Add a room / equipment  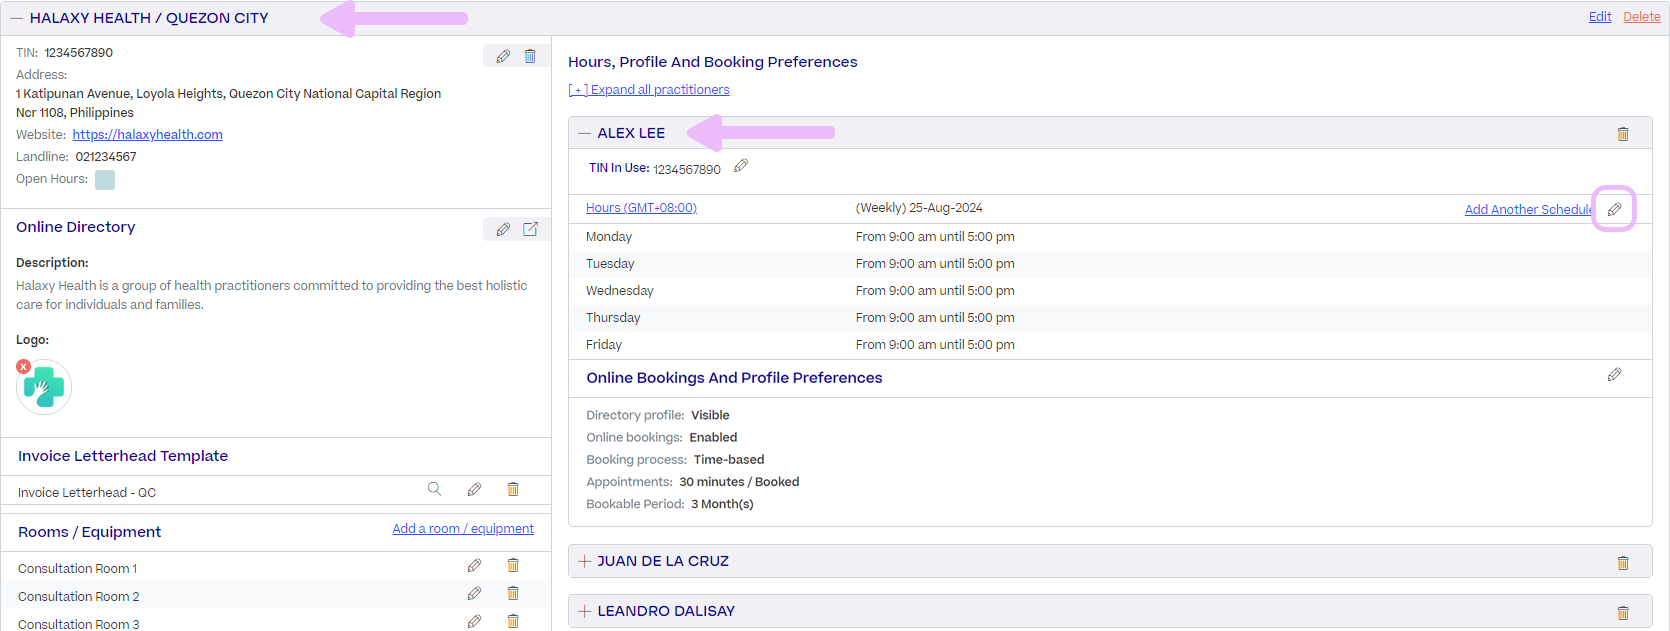tap(463, 529)
